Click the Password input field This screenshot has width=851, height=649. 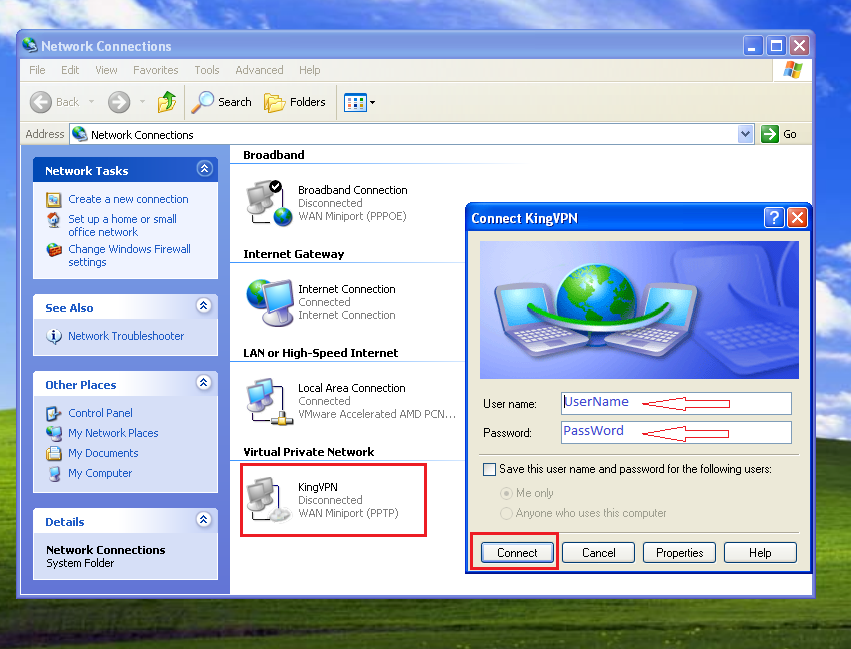[676, 432]
